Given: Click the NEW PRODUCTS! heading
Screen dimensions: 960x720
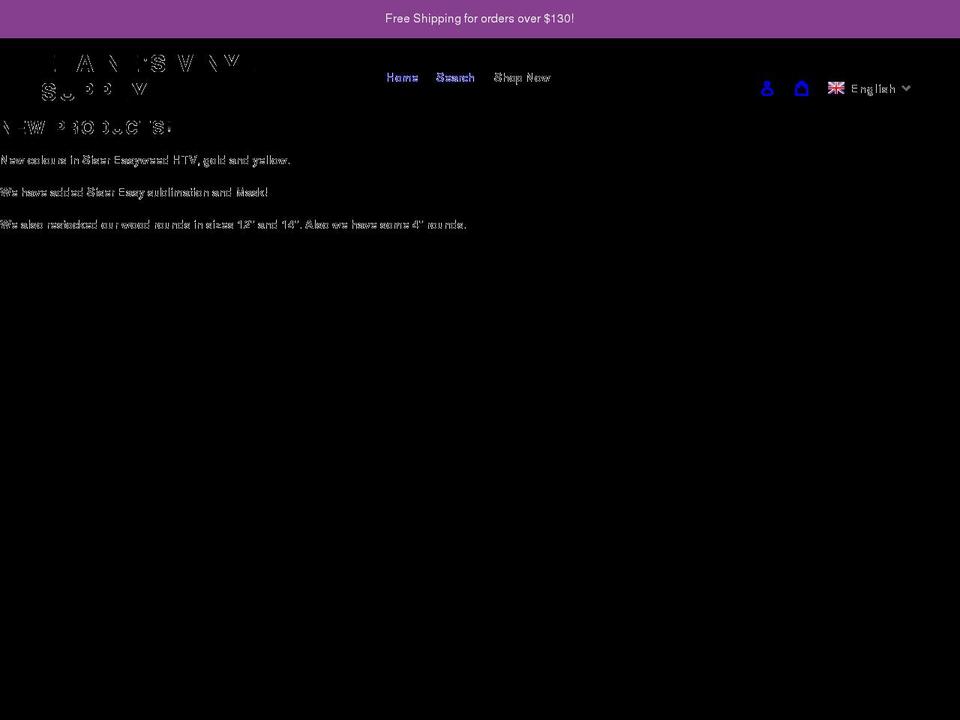Looking at the screenshot, I should pos(87,127).
